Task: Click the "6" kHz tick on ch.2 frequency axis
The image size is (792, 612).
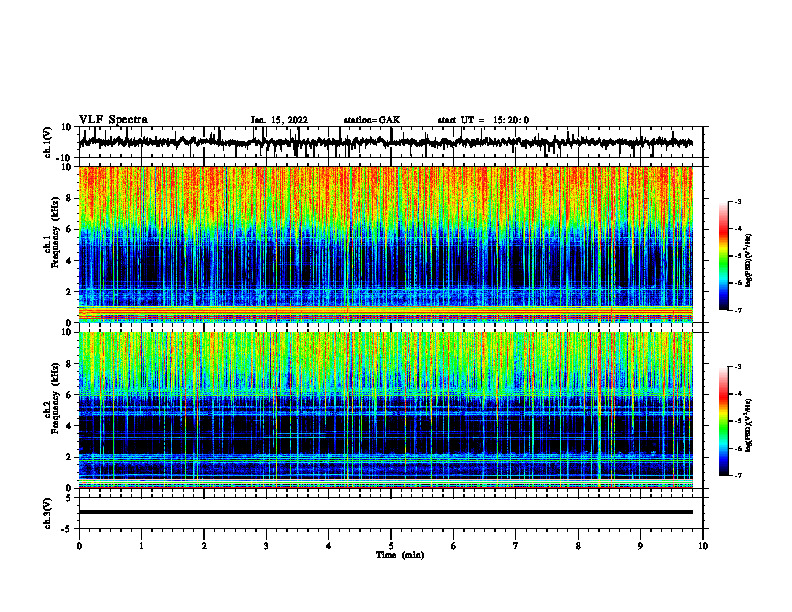Action: (x=70, y=394)
